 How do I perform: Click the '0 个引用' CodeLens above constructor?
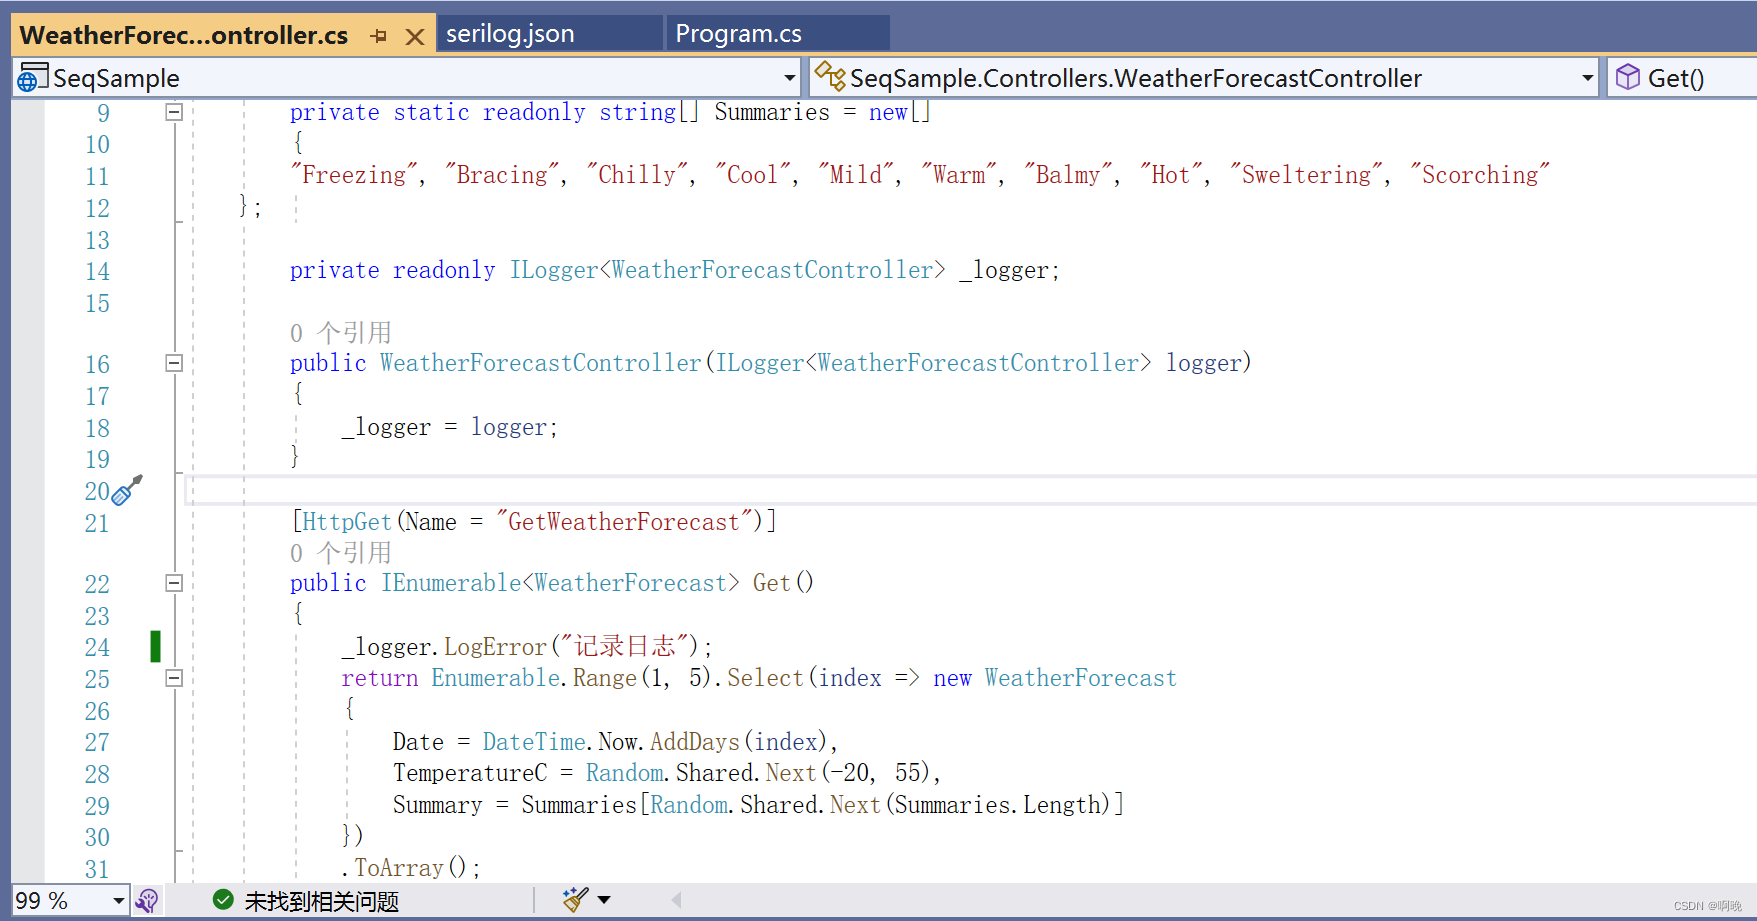click(x=340, y=333)
